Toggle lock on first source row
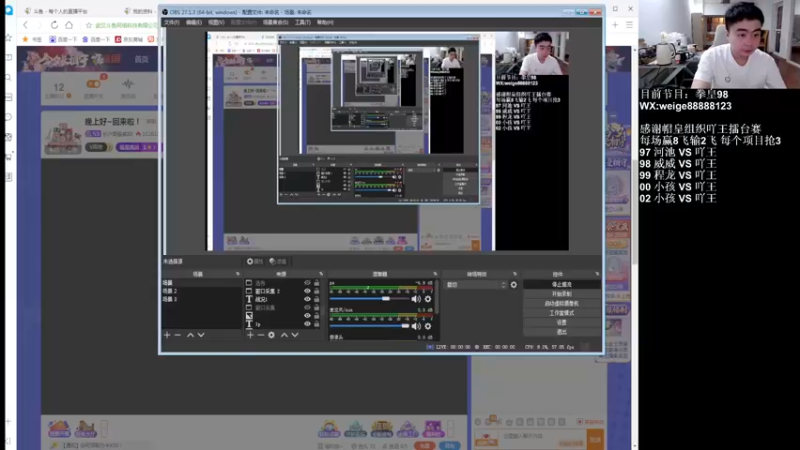 coord(316,283)
